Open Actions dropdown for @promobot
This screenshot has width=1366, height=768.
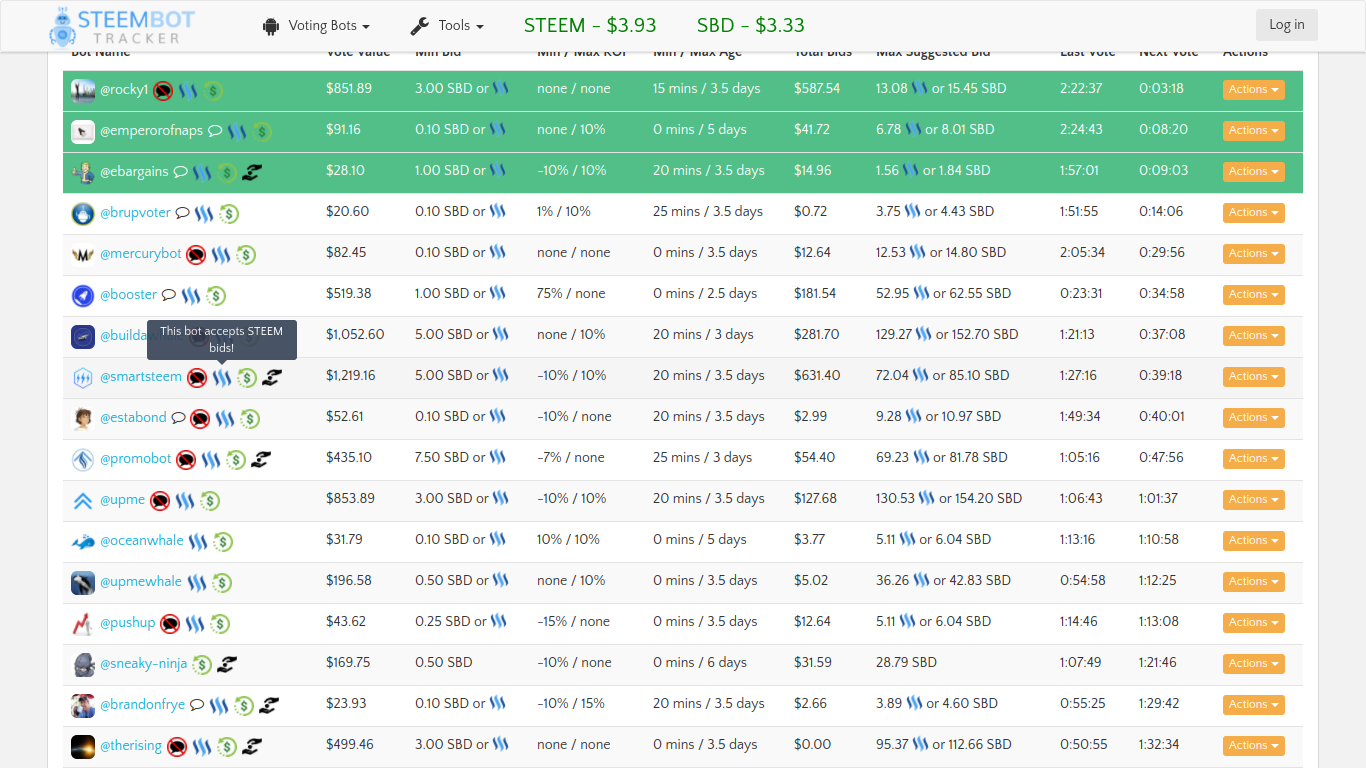tap(1254, 459)
